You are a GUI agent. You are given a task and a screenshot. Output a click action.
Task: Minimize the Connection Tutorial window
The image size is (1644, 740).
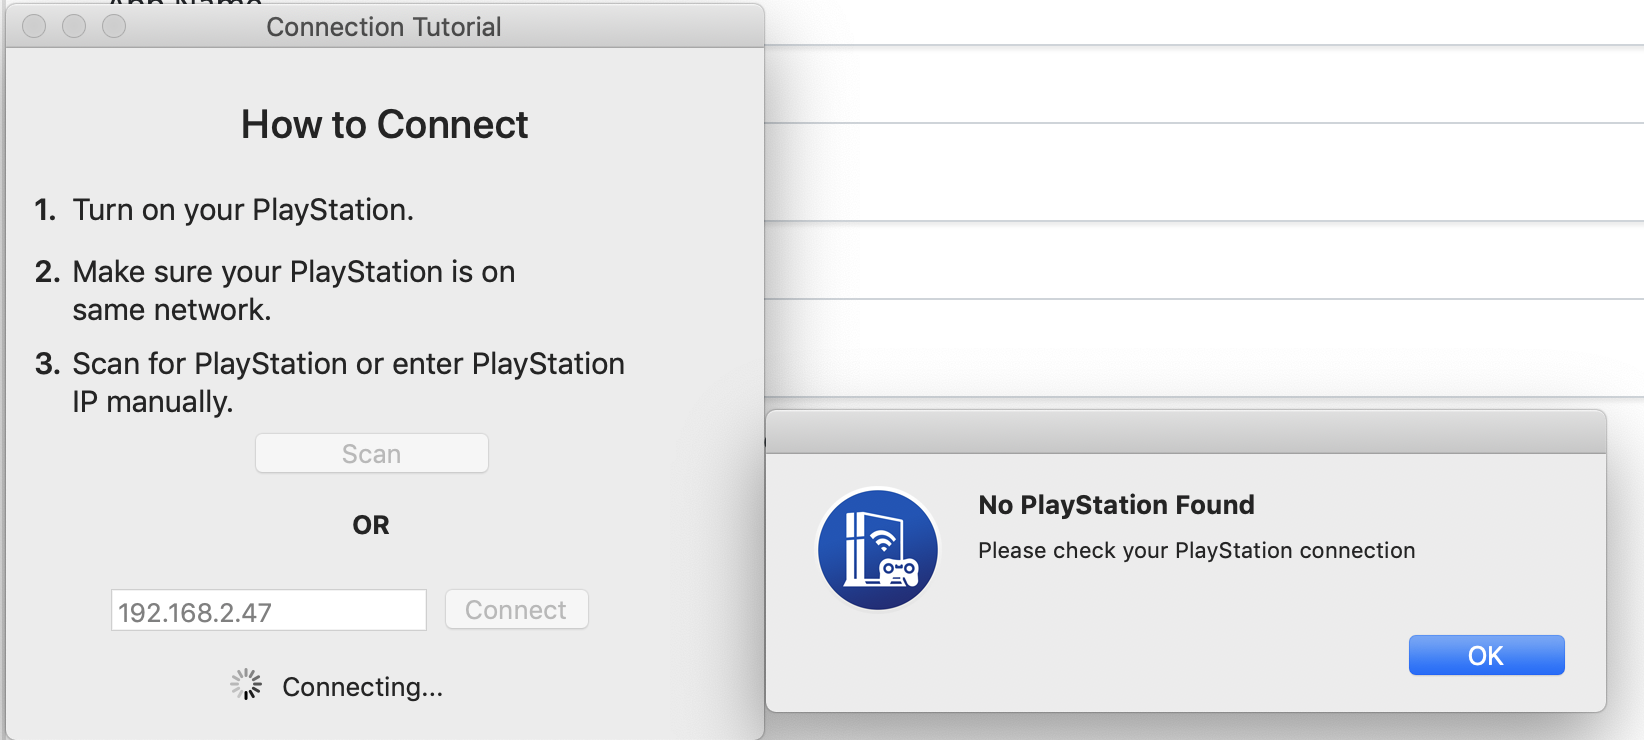point(74,26)
